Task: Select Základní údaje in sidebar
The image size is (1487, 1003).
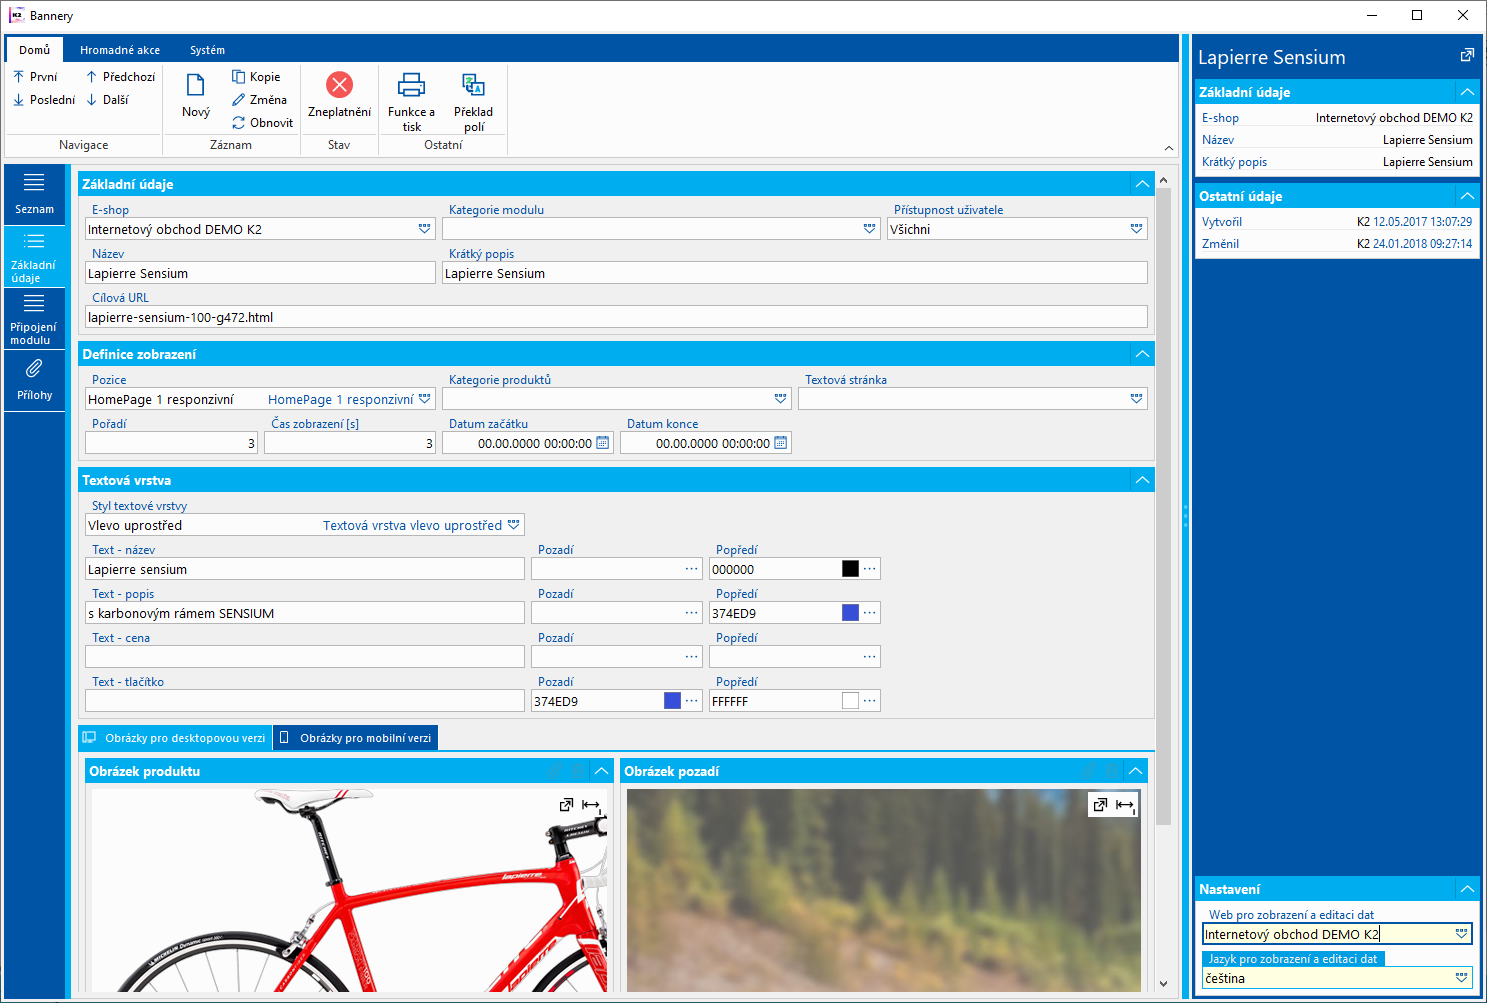Action: click(34, 257)
